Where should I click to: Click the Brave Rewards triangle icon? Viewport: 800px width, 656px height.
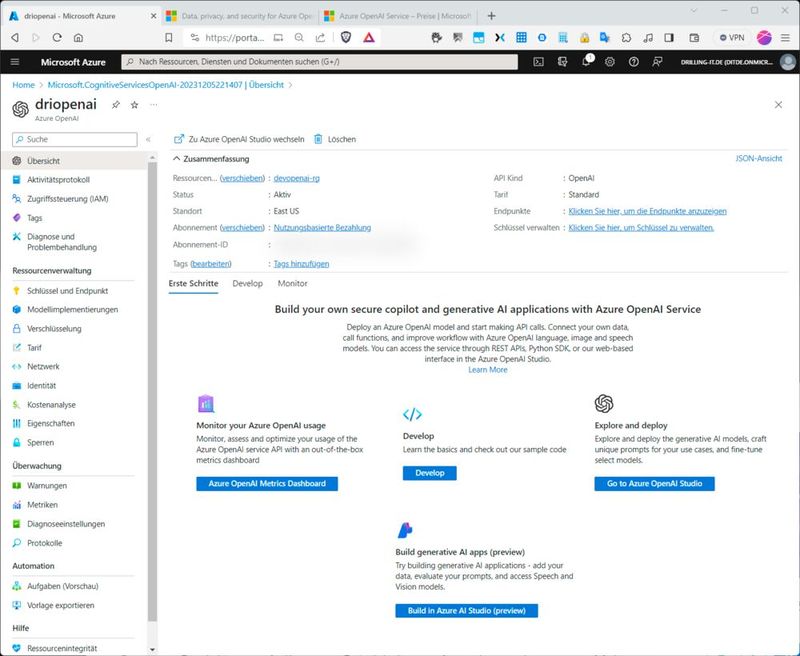click(x=369, y=37)
